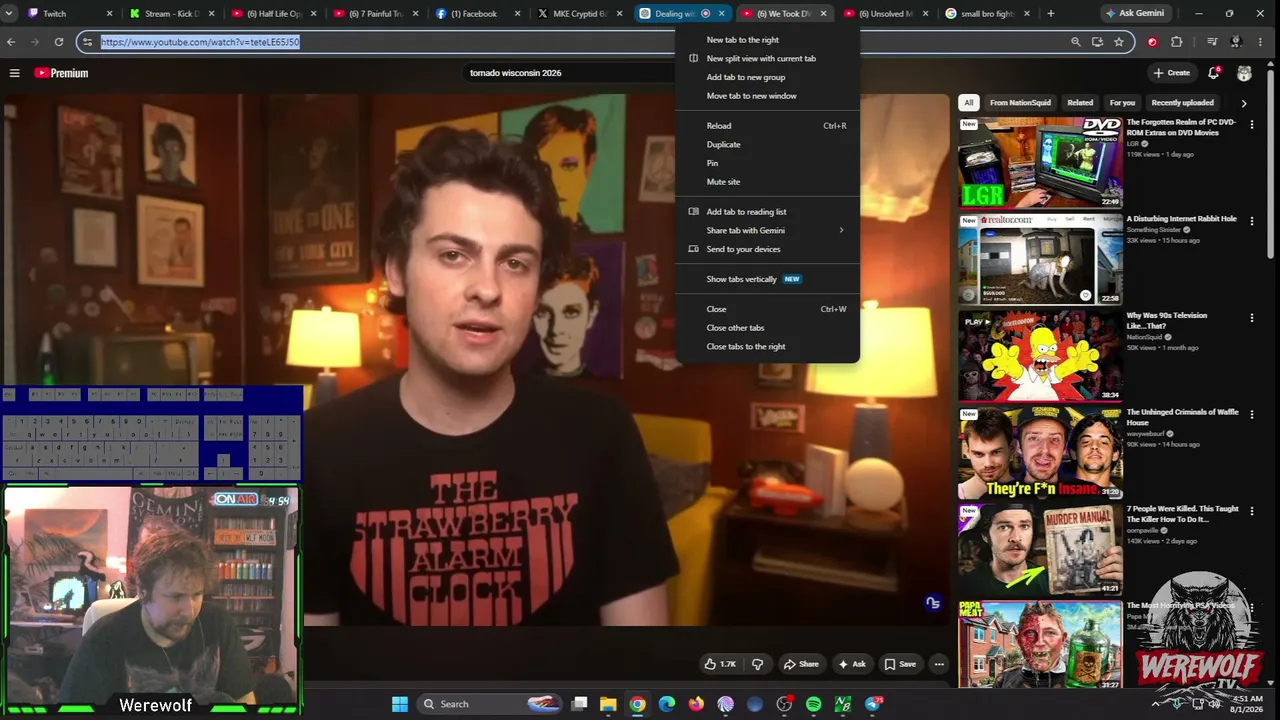
Task: Choose Duplicate from the tab context menu
Action: point(768,145)
